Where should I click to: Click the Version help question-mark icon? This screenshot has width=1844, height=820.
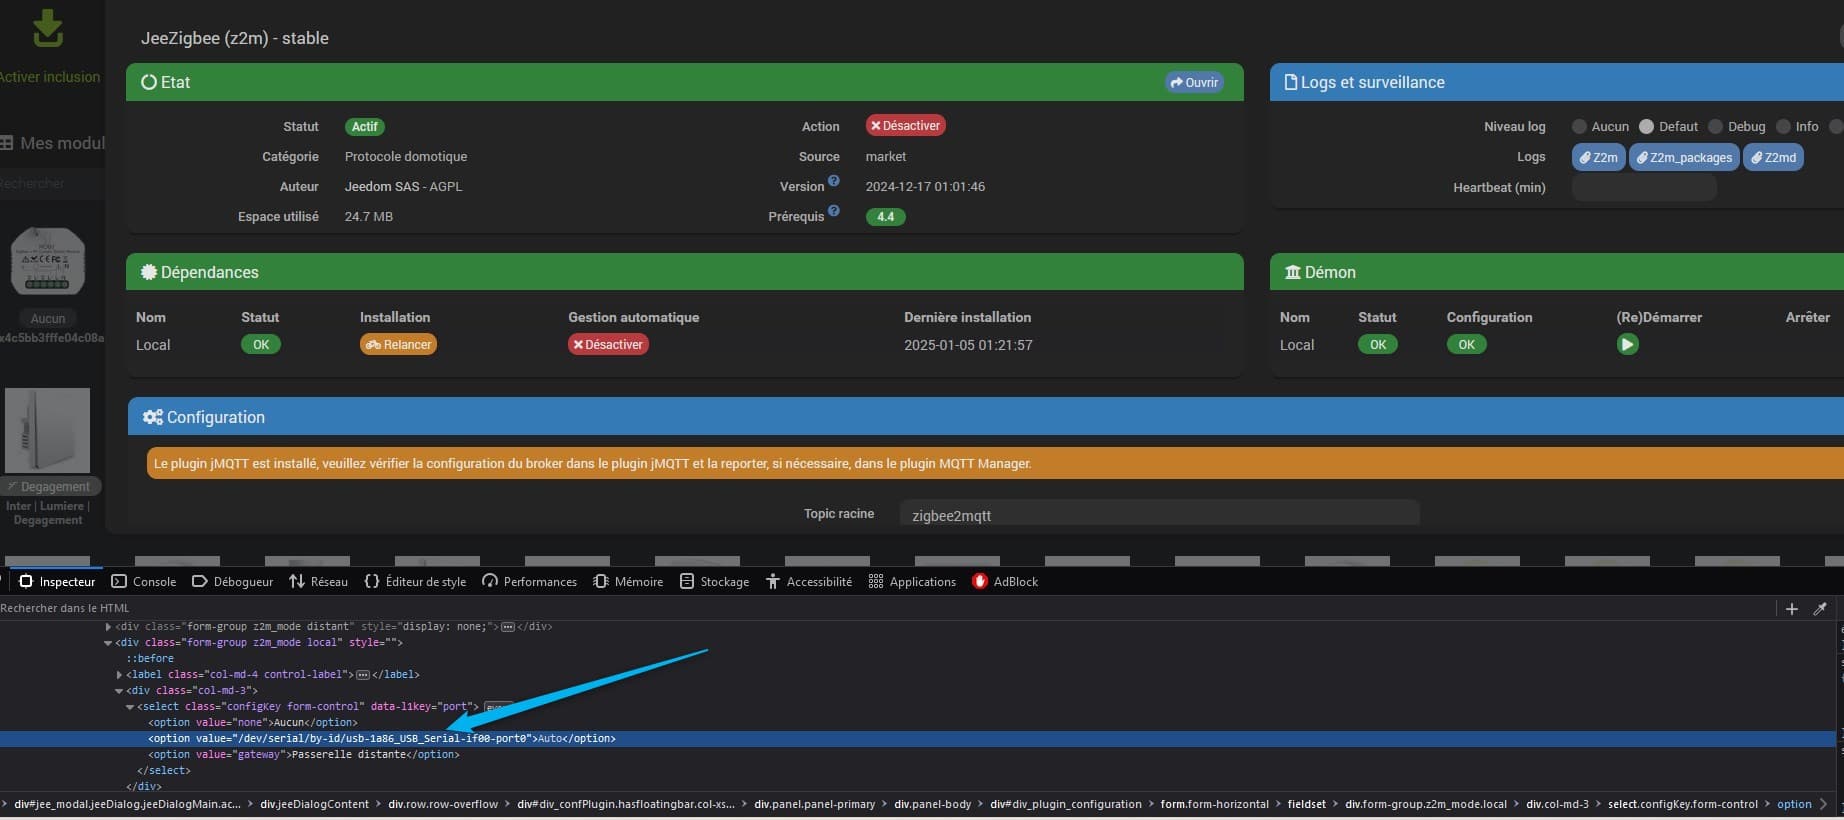[x=834, y=181]
